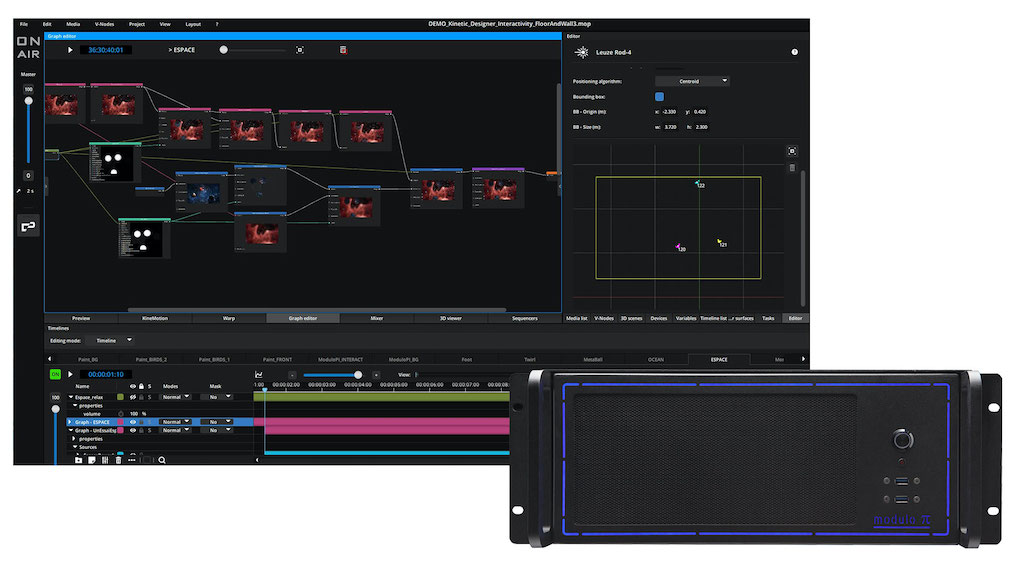Toggle the green ON timeline button
This screenshot has width=1024, height=567.
pyautogui.click(x=56, y=374)
